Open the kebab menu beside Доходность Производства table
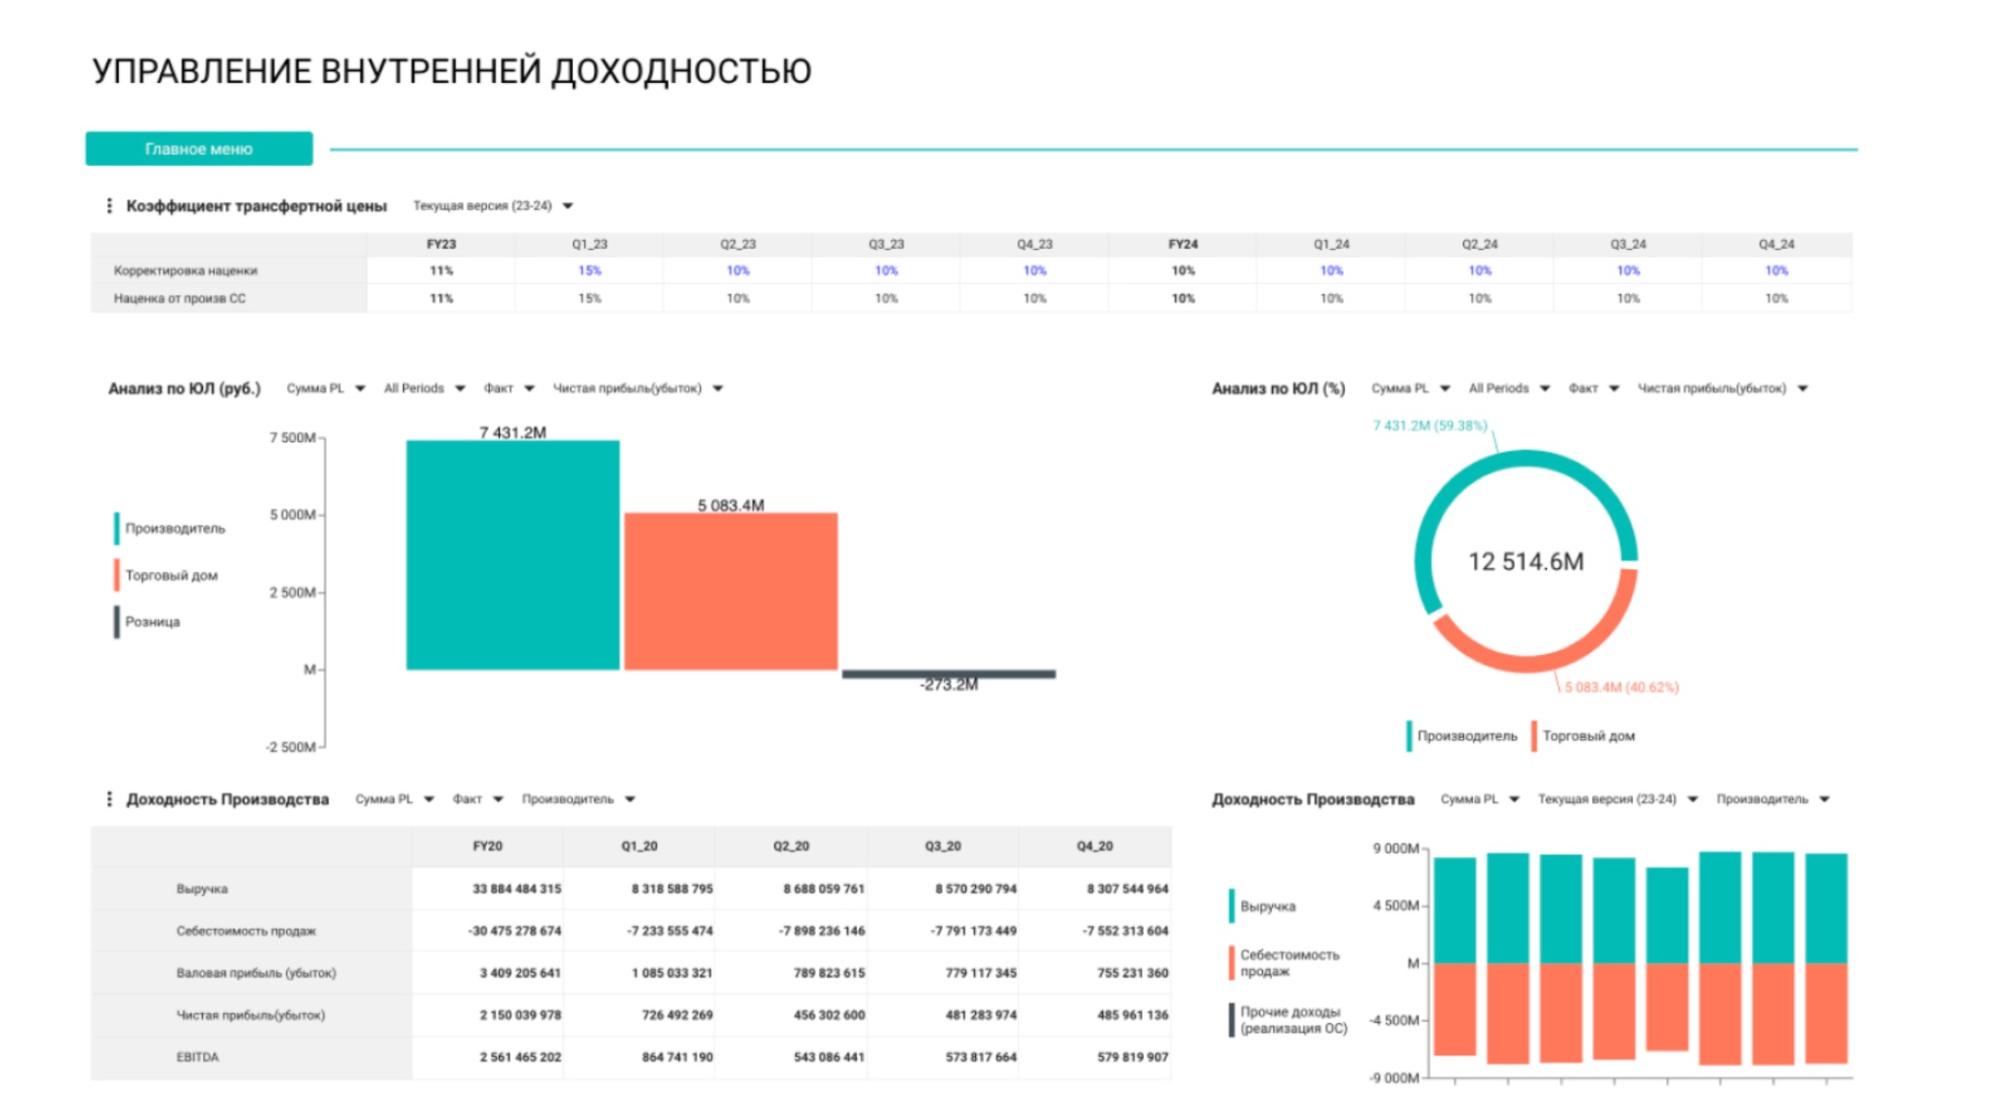 109,799
